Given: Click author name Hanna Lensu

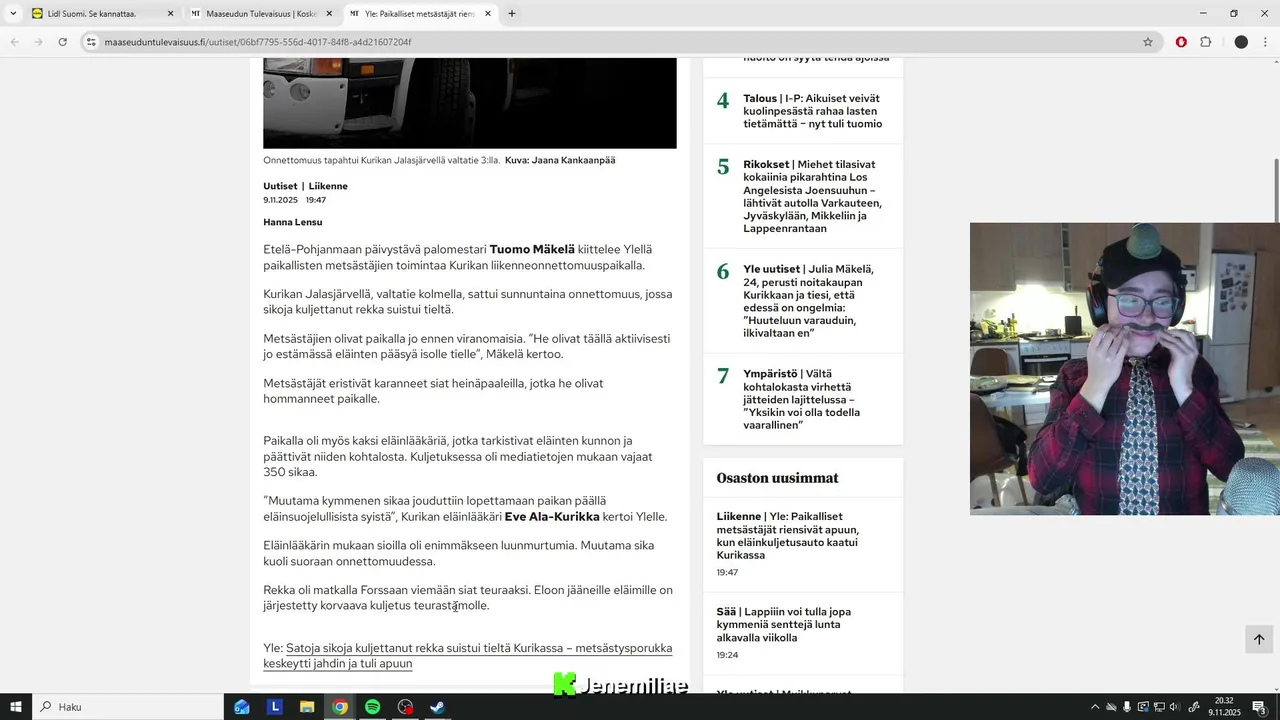Looking at the screenshot, I should coord(293,222).
